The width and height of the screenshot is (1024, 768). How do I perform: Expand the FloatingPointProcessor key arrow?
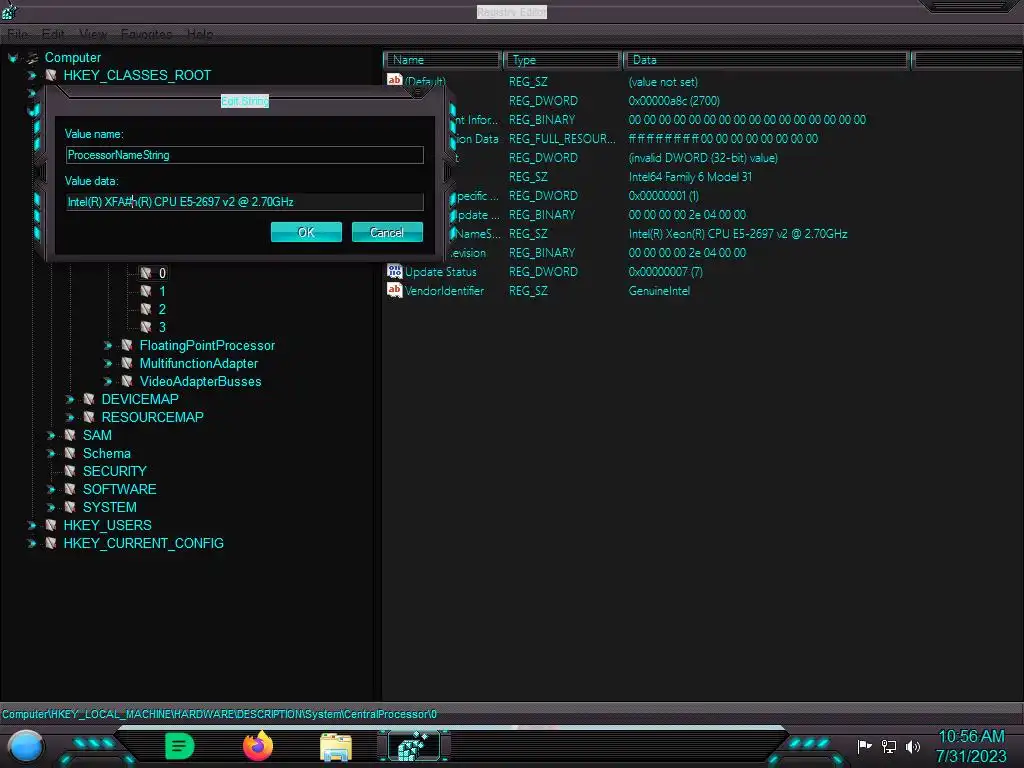pyautogui.click(x=108, y=345)
